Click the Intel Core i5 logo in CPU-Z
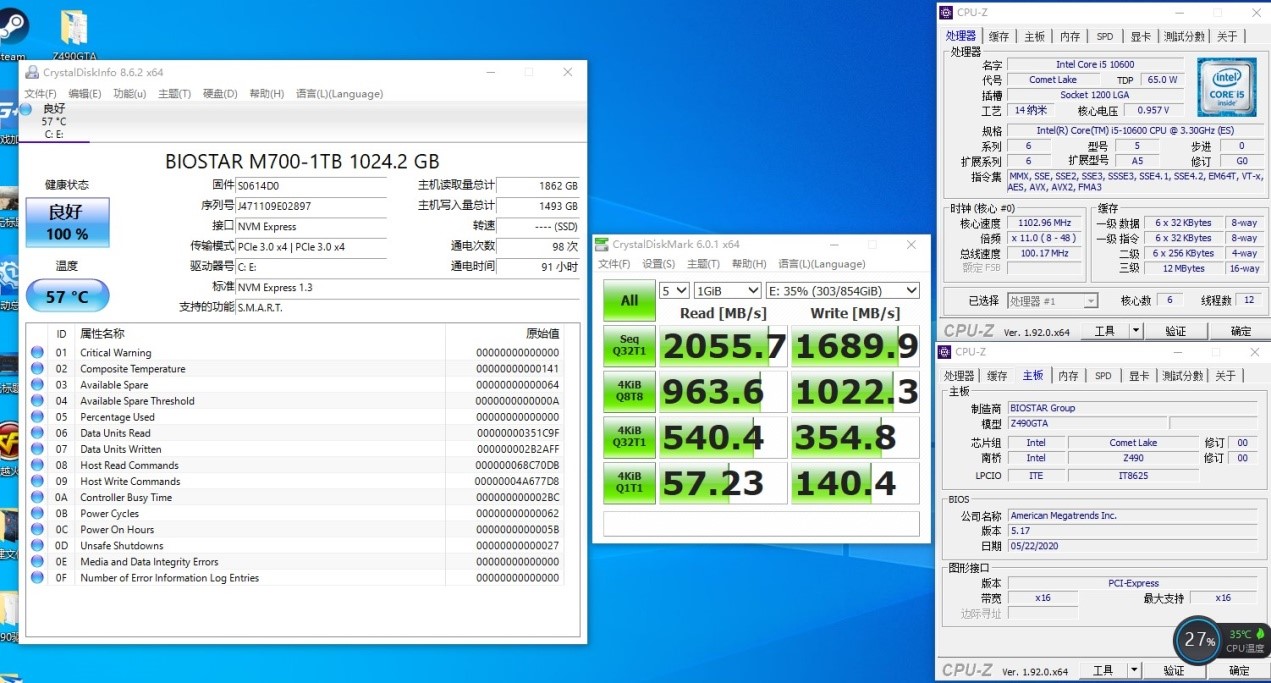Screen dimensions: 1271x683 point(1228,86)
